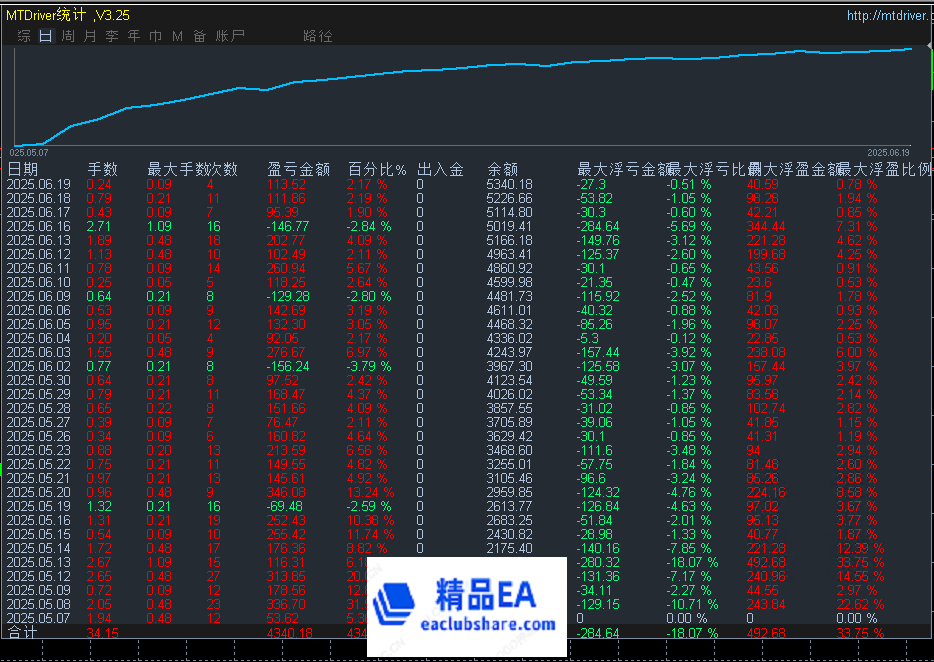Viewport: 934px width, 662px height.
Task: Click the 手数 column header
Action: coord(102,170)
